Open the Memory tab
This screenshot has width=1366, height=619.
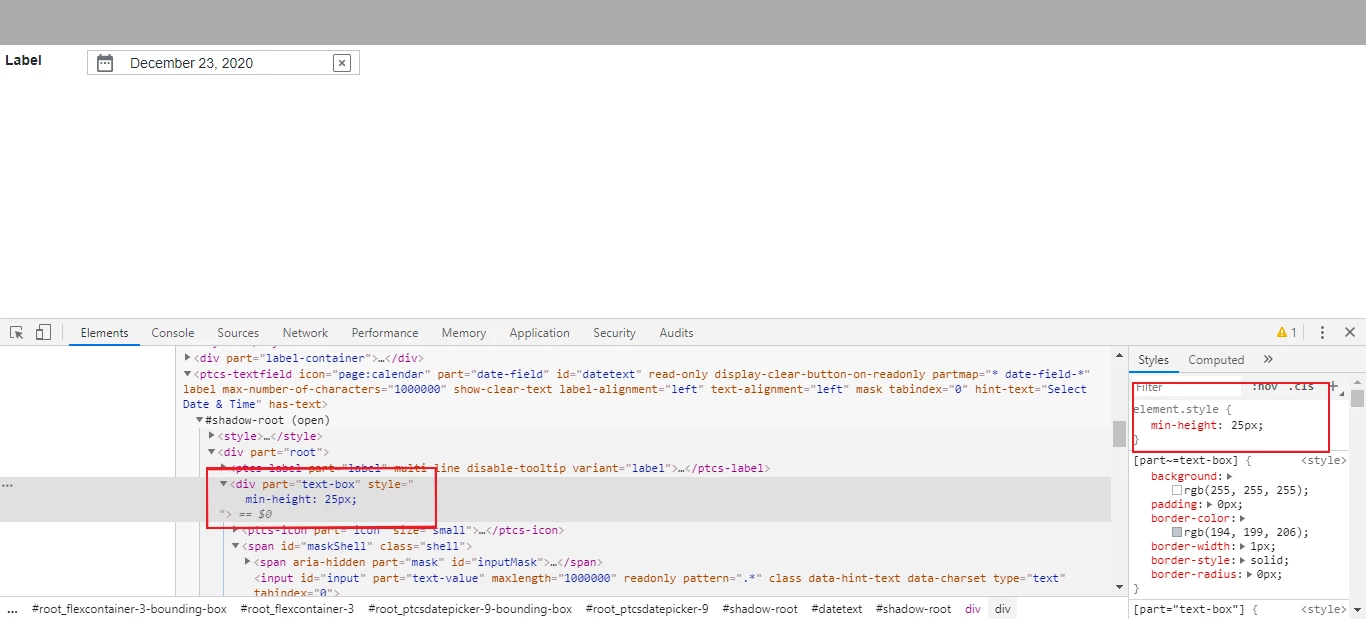point(464,333)
